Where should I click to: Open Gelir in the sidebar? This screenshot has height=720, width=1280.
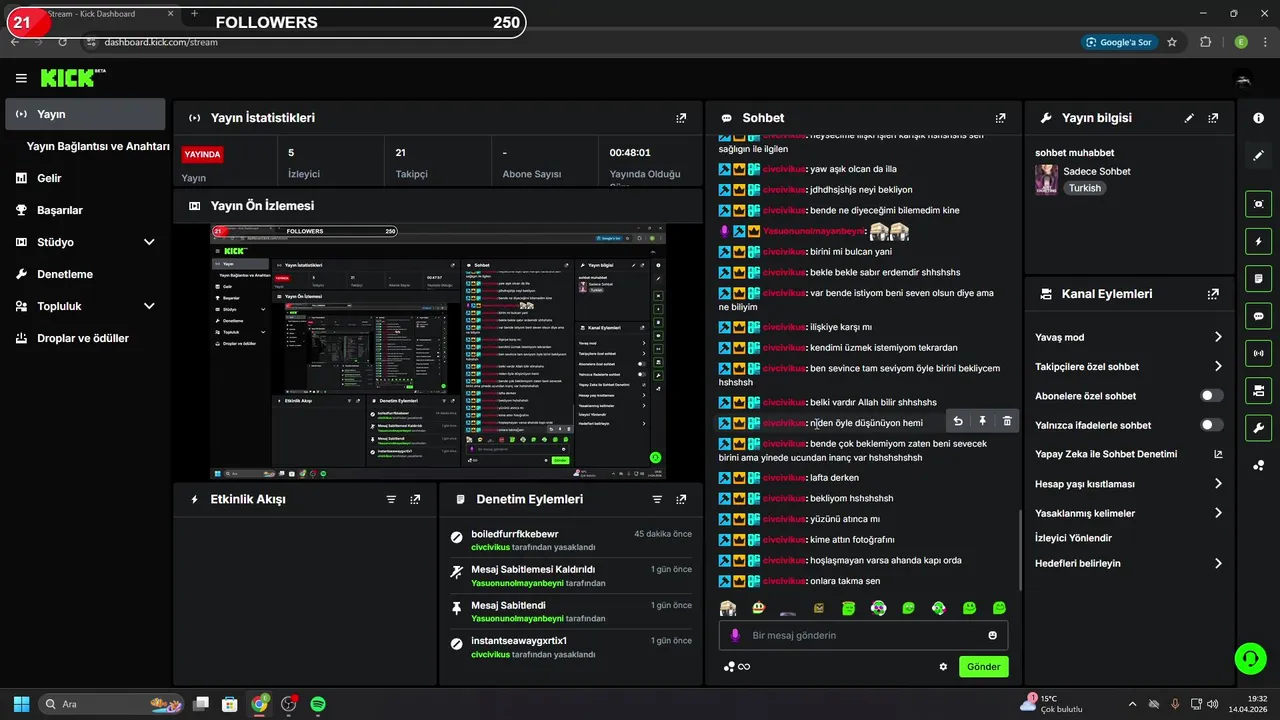coord(49,178)
